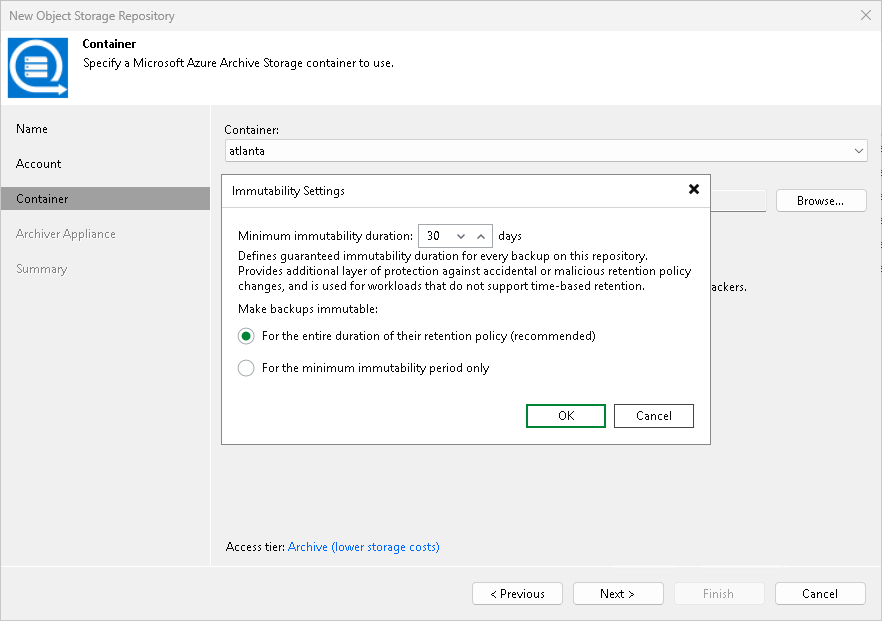The image size is (882, 621).
Task: Confirm immutability settings with OK
Action: pyautogui.click(x=566, y=416)
